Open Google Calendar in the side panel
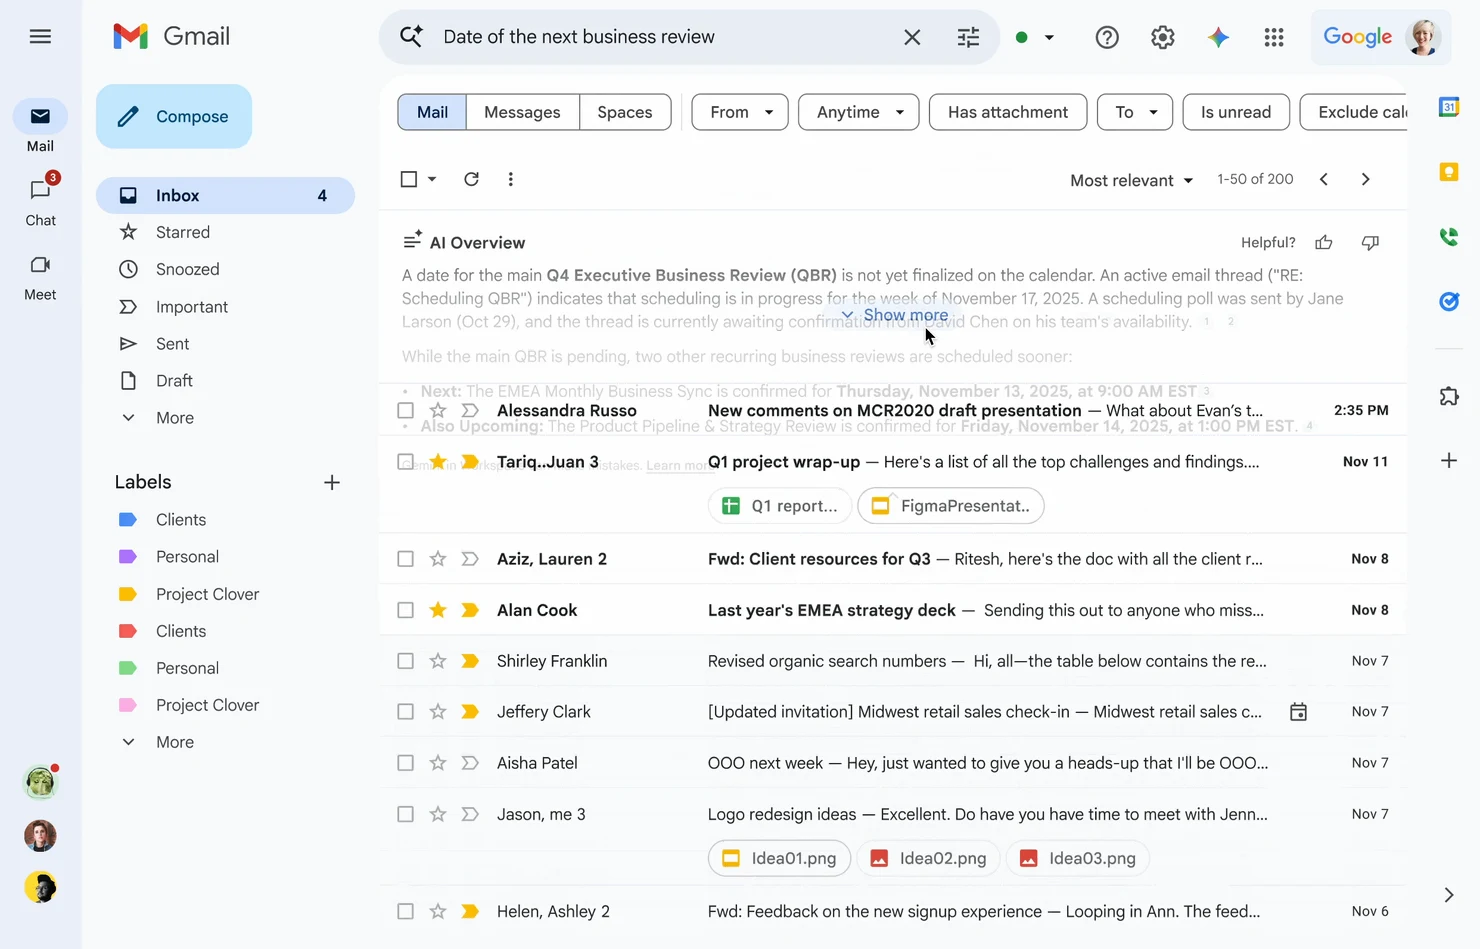Screen dimensions: 1480x949 pos(1449,107)
